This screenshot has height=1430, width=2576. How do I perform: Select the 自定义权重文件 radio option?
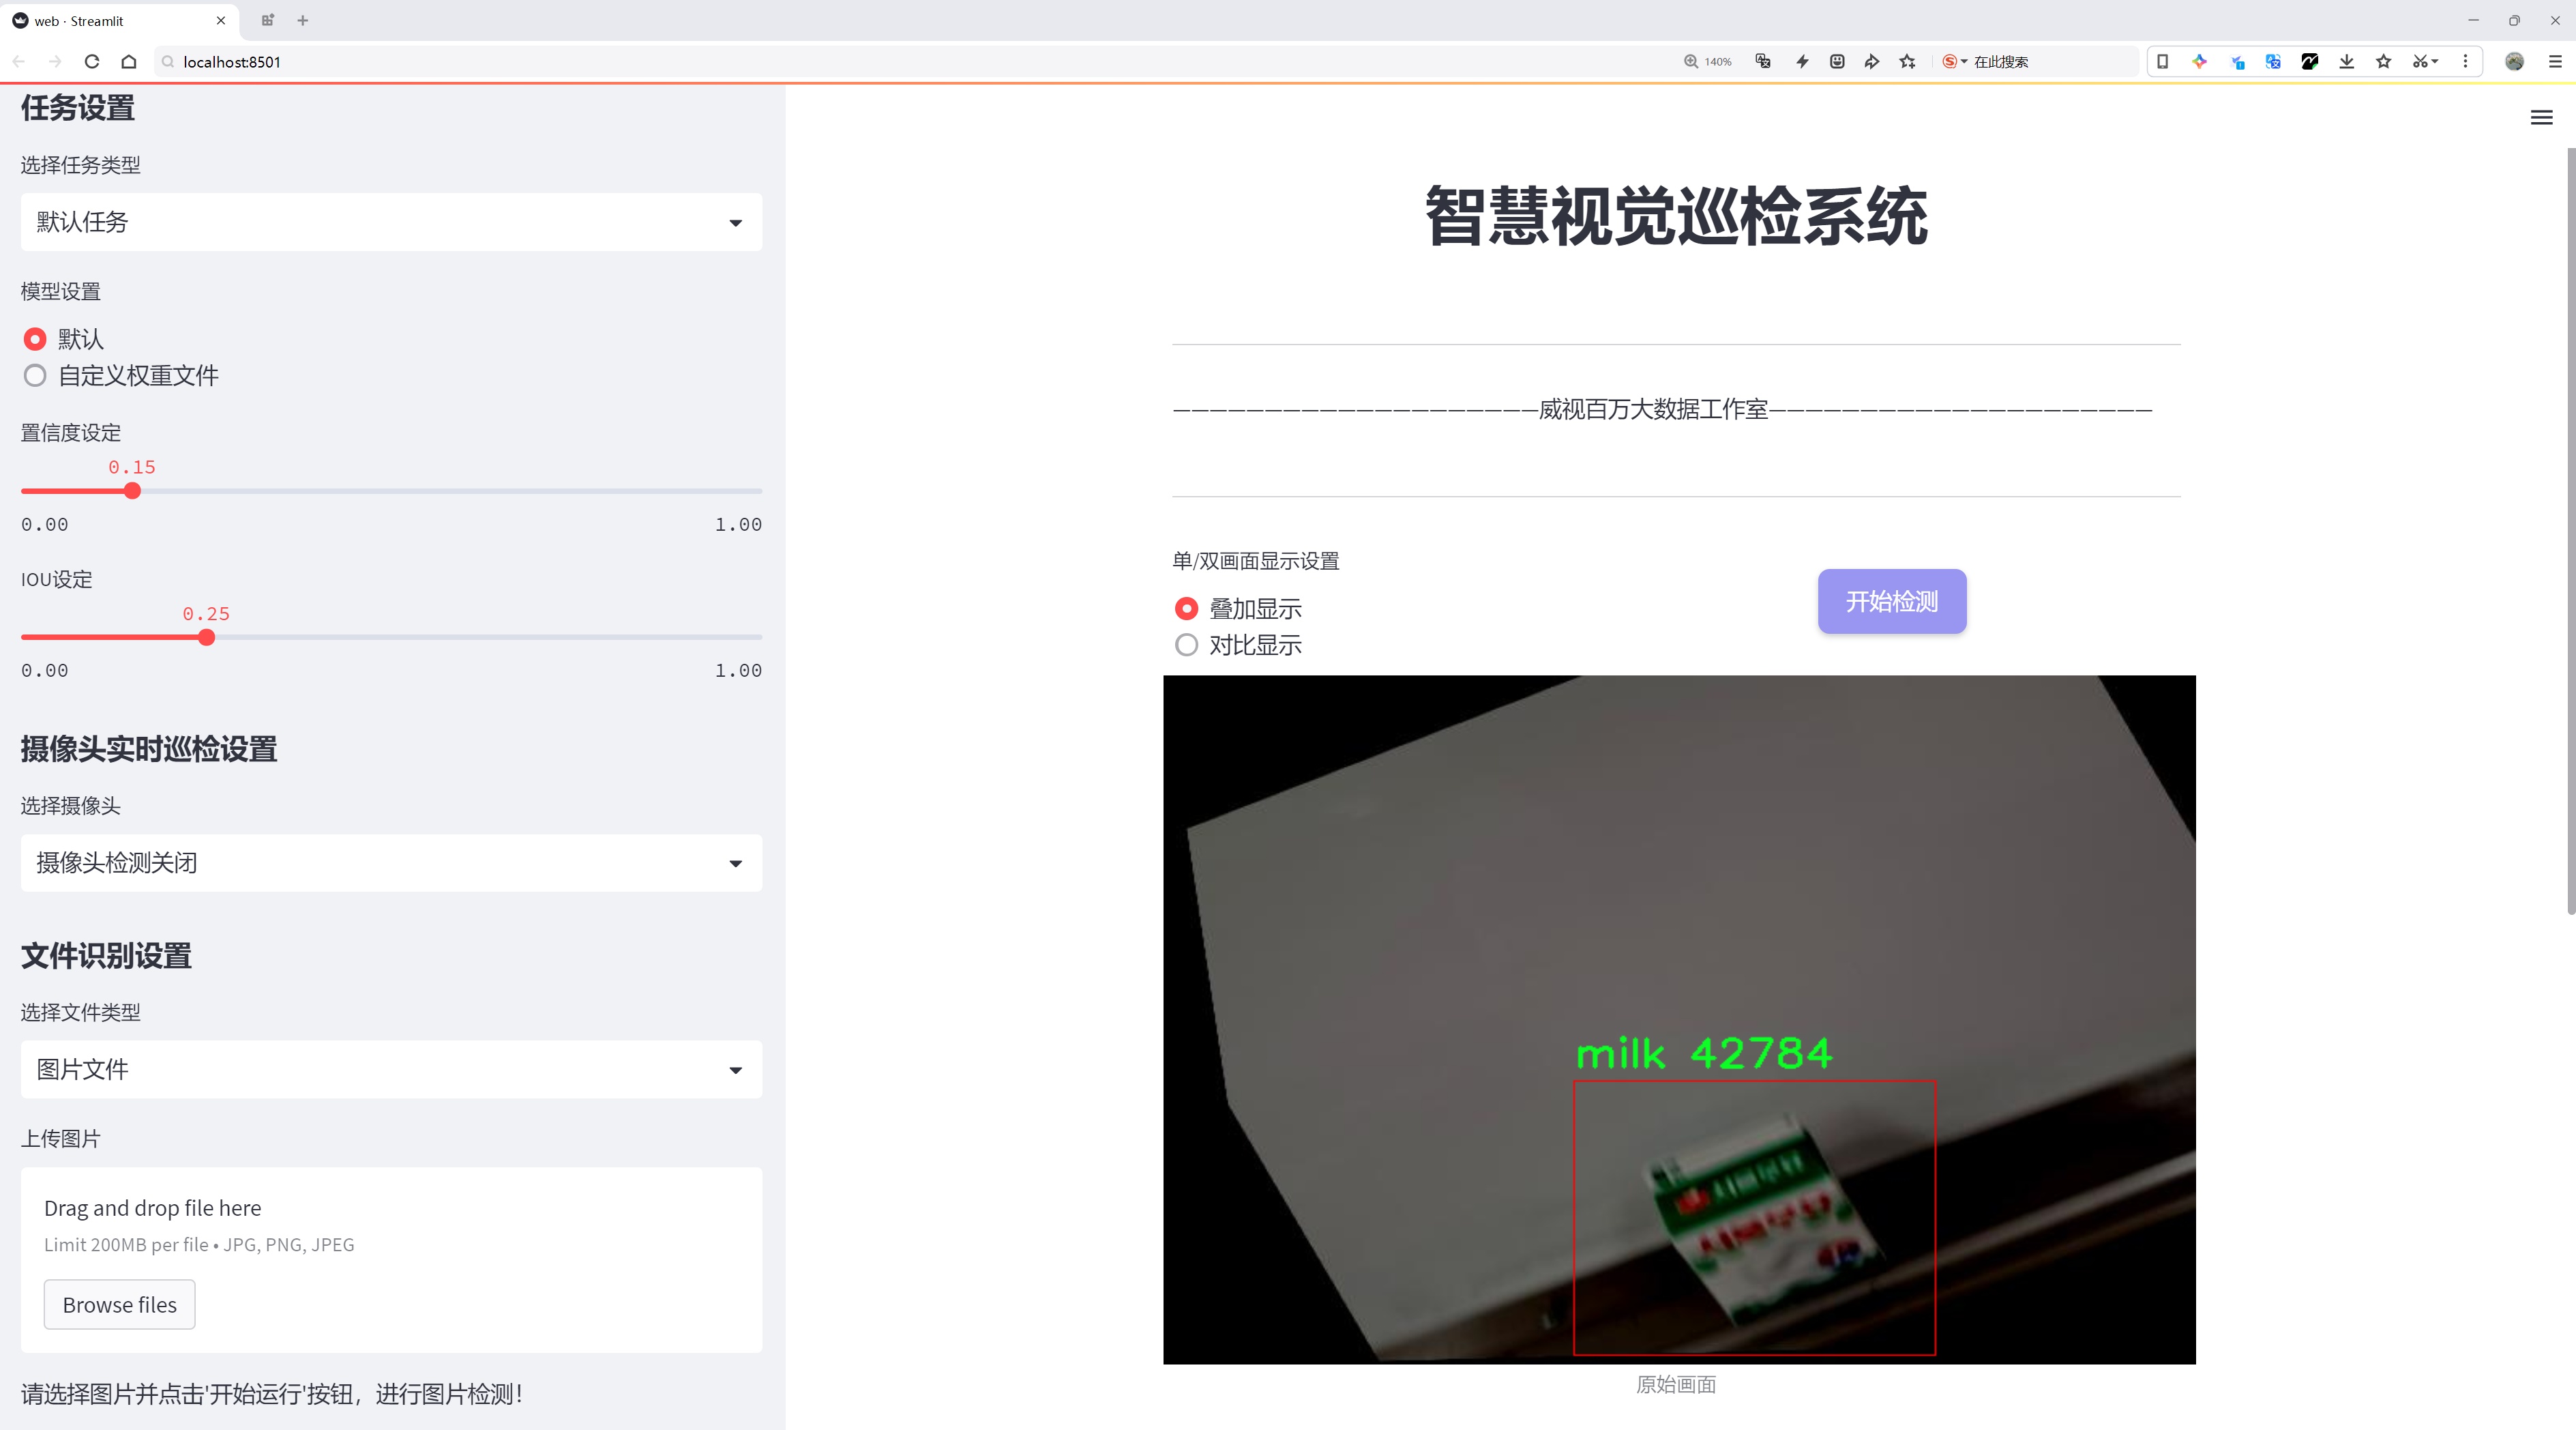click(35, 376)
